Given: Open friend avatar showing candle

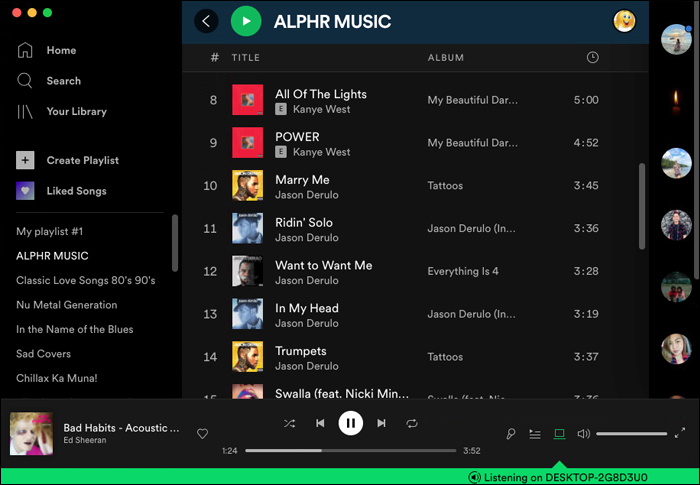Looking at the screenshot, I should (676, 101).
